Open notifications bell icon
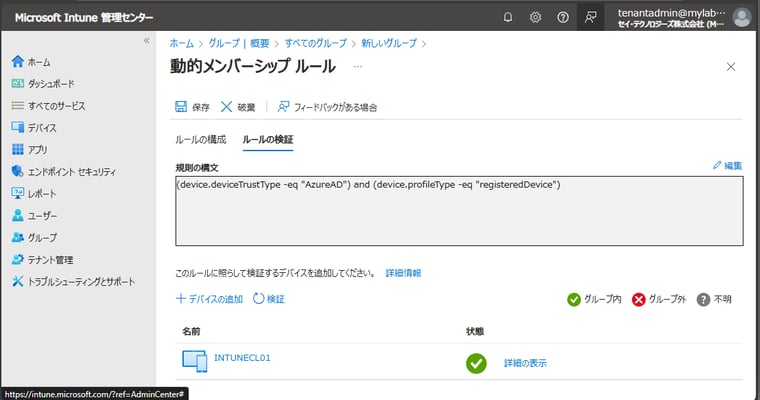 [507, 17]
